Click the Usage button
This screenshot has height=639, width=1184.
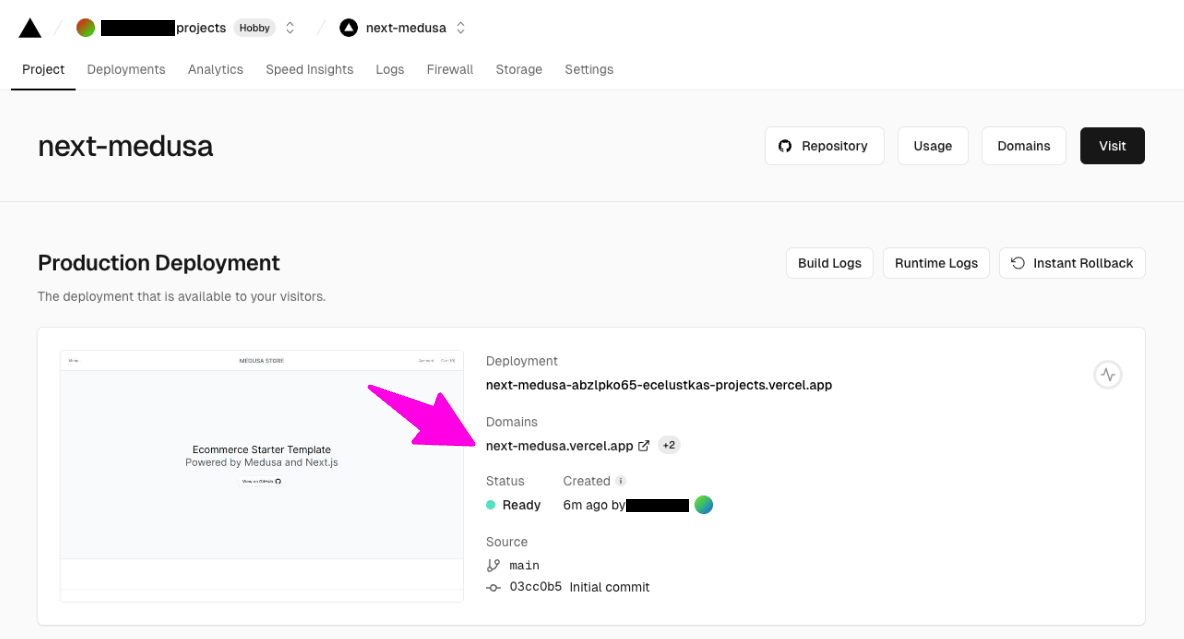pos(933,146)
